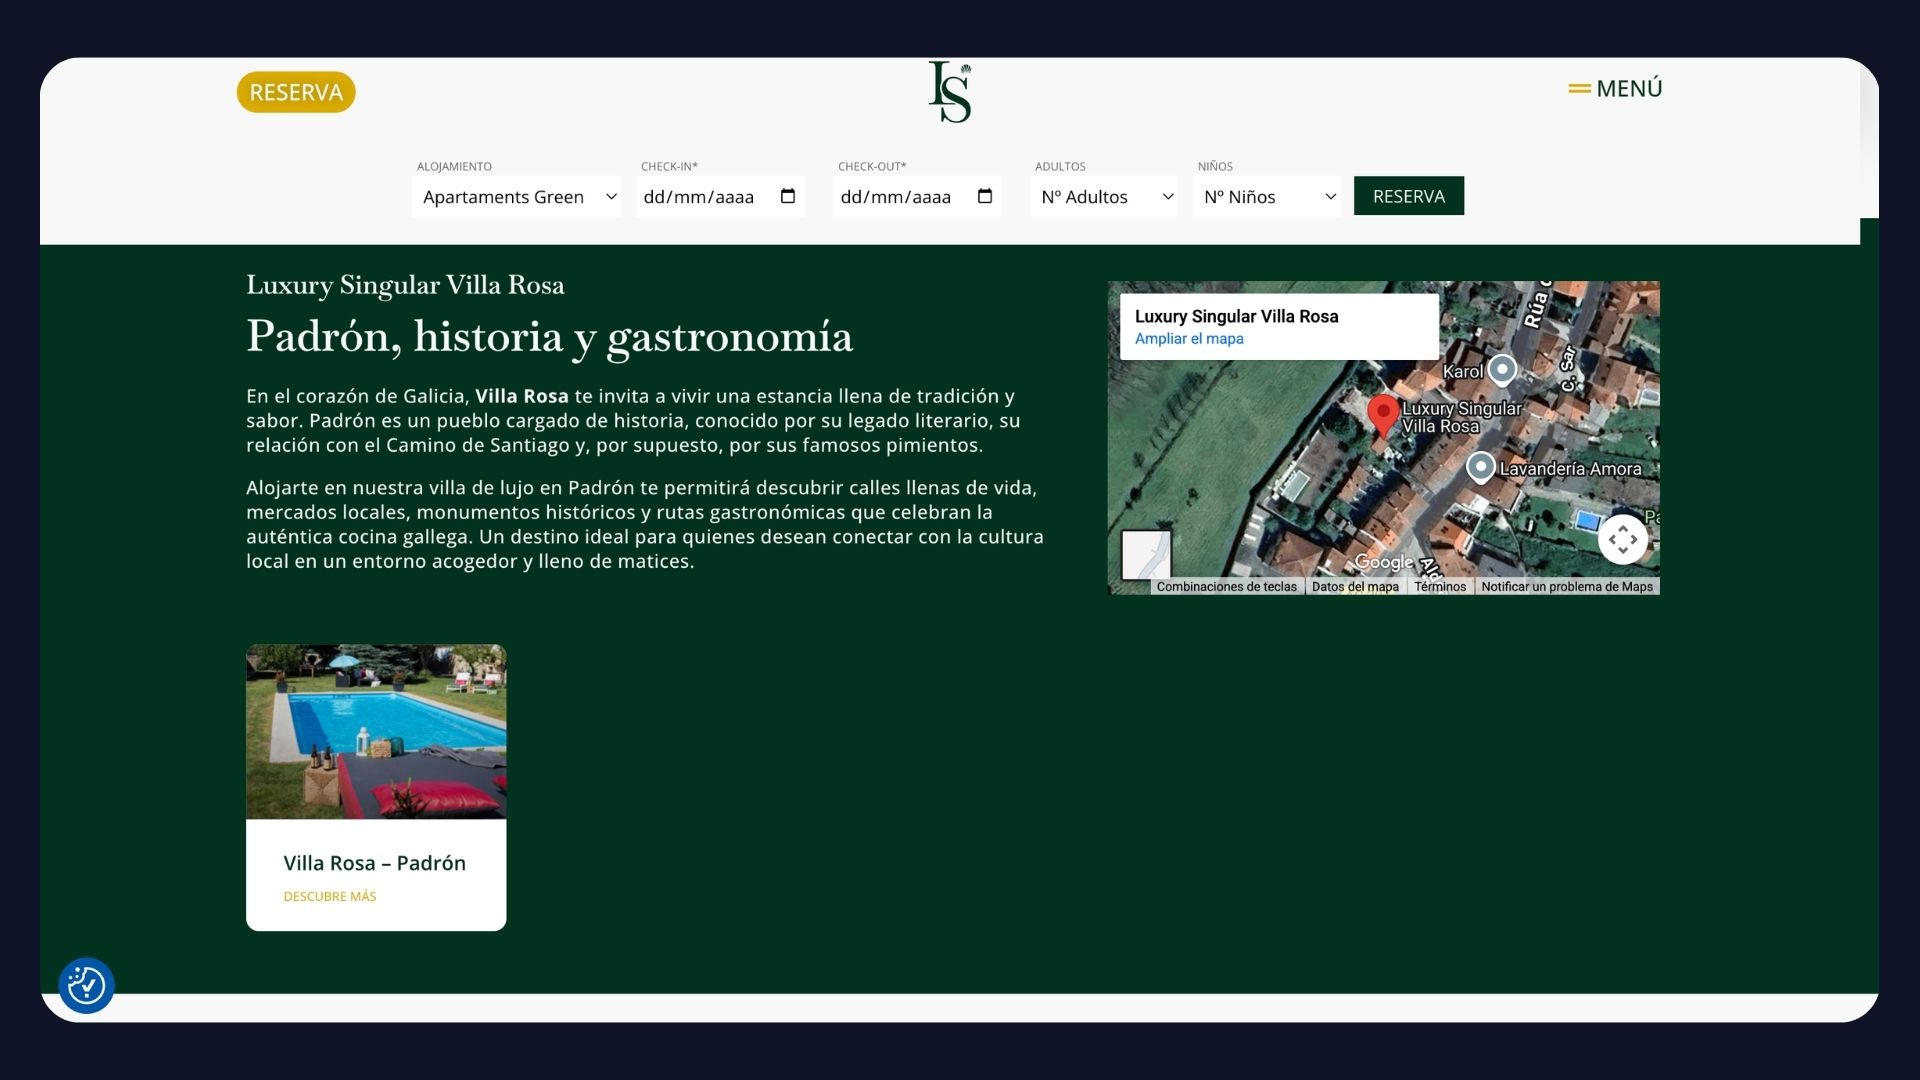This screenshot has width=1920, height=1080.
Task: Focus the check-in date input field
Action: [700, 197]
